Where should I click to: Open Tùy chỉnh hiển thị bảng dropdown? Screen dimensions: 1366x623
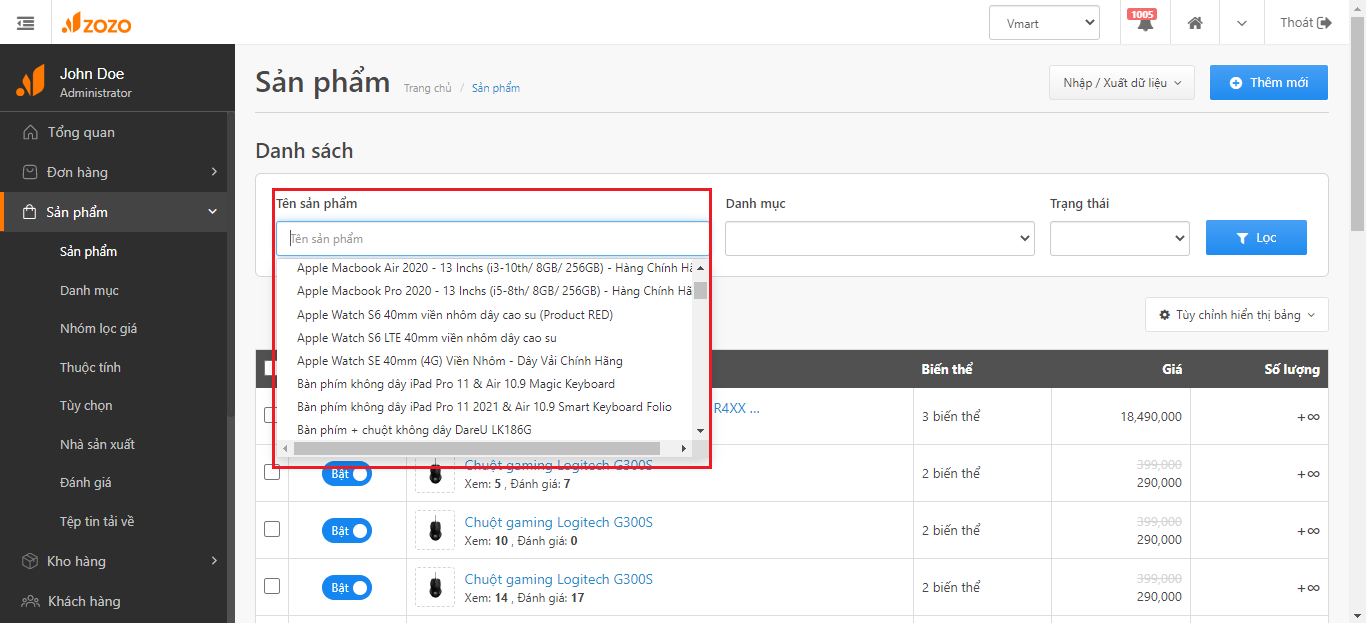1237,315
